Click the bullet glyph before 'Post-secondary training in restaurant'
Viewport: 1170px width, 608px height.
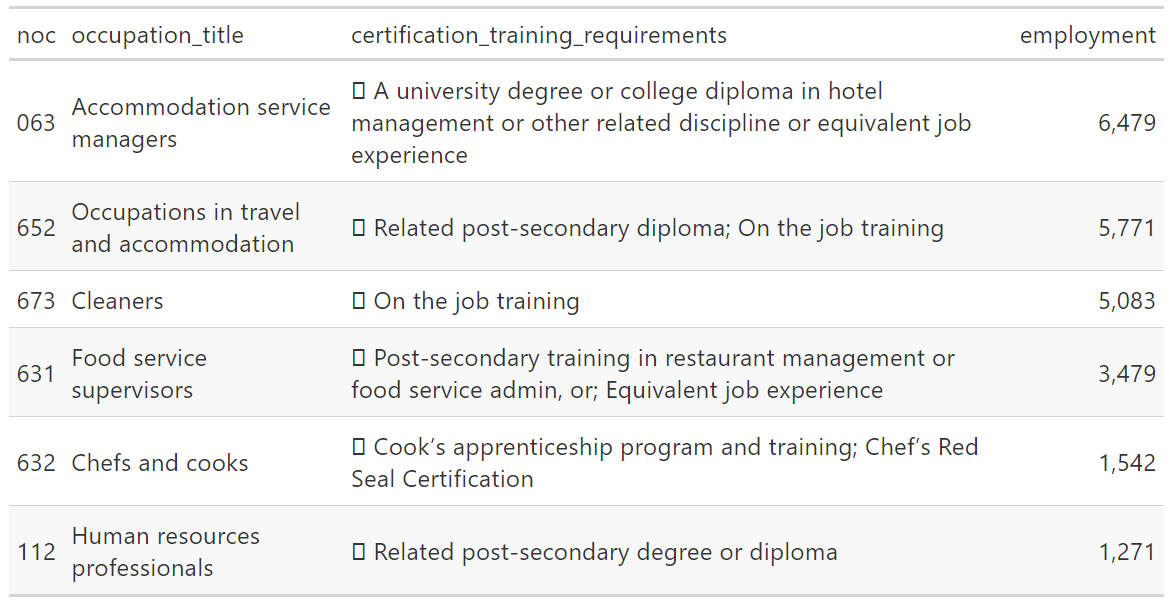(359, 359)
